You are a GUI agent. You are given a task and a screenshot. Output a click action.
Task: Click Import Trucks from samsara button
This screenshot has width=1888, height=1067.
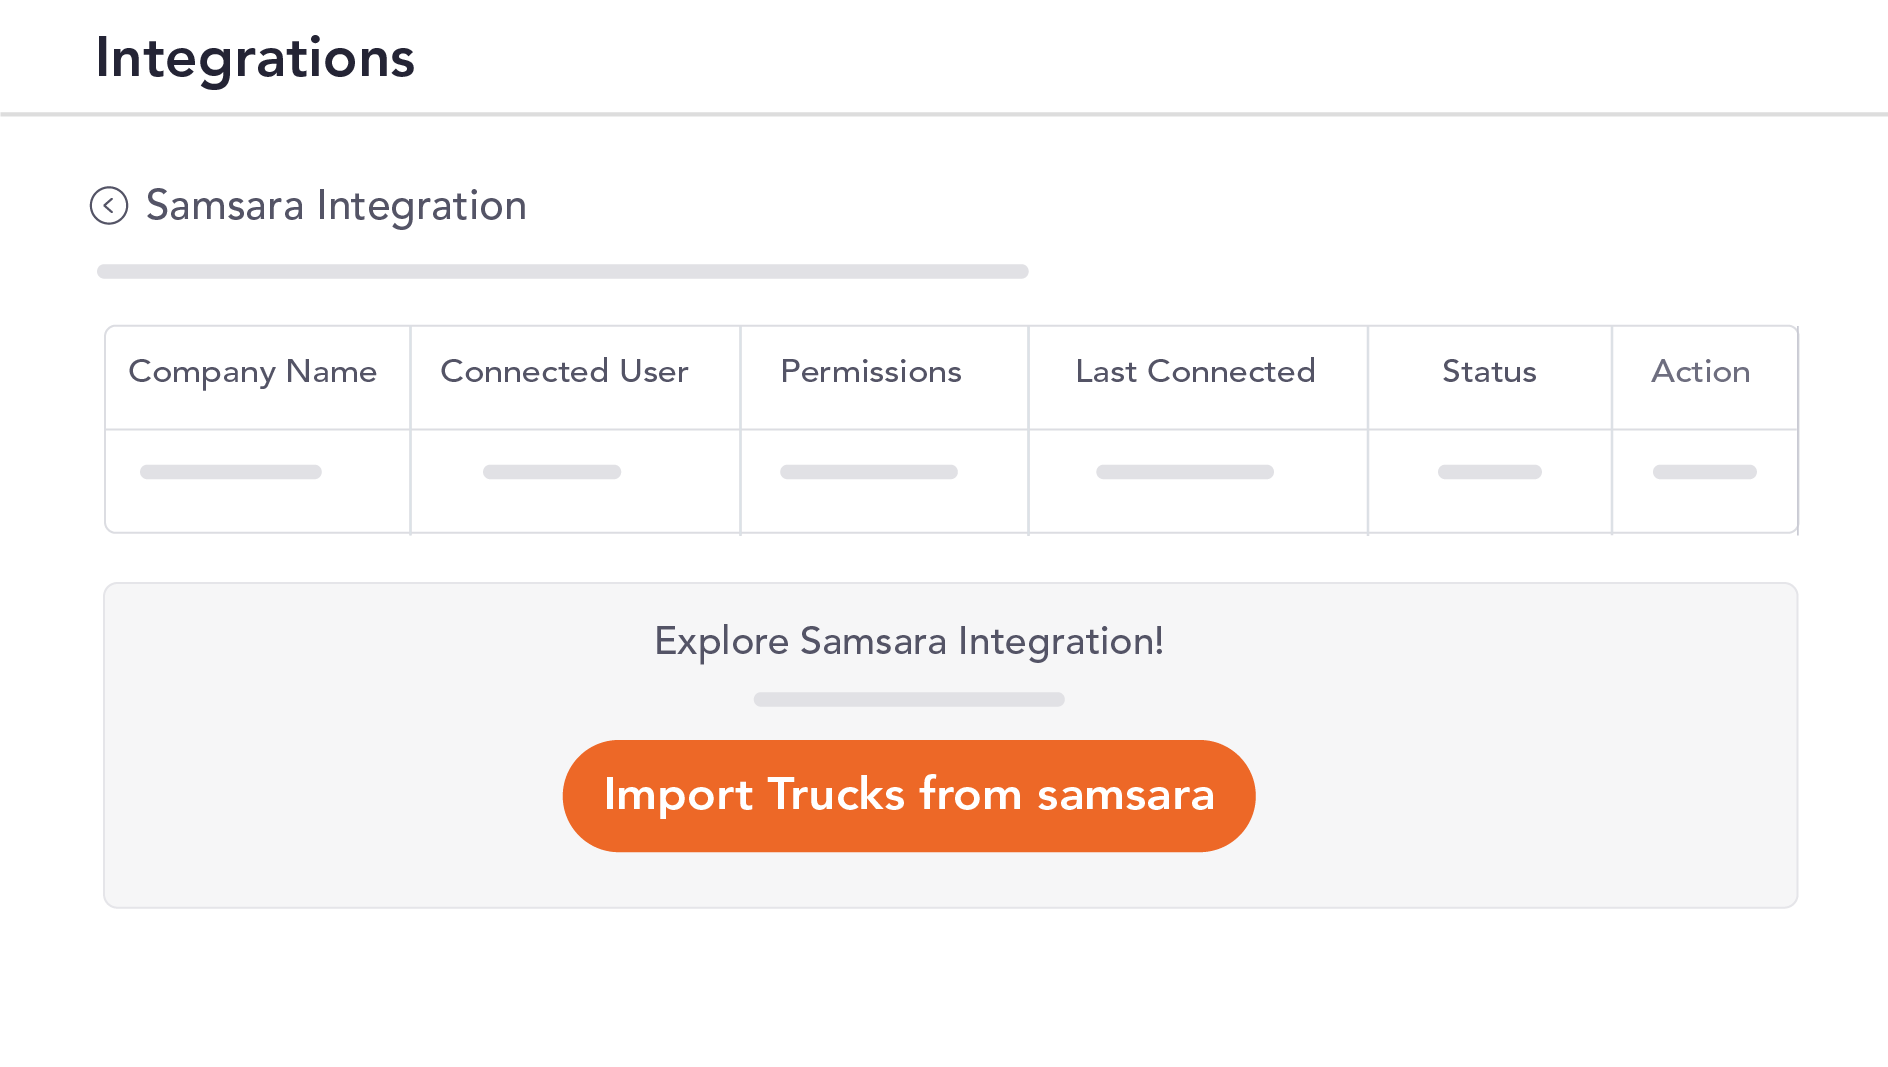[x=909, y=796]
